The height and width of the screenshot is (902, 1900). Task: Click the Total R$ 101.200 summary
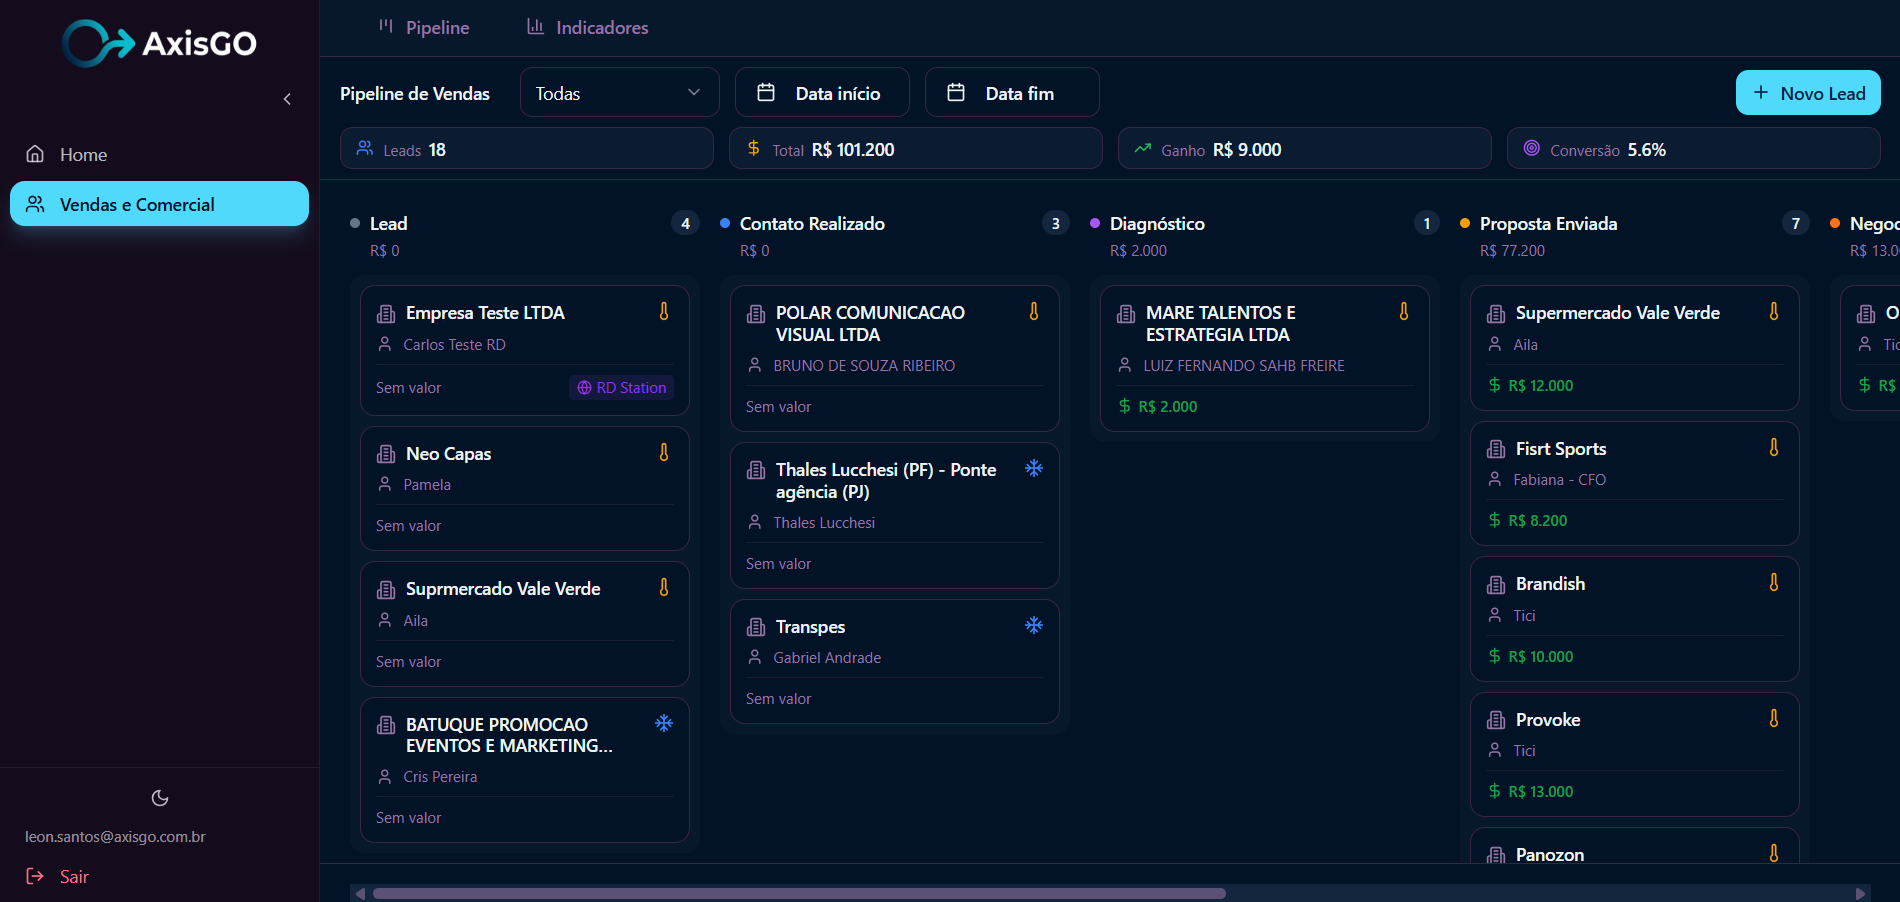916,149
